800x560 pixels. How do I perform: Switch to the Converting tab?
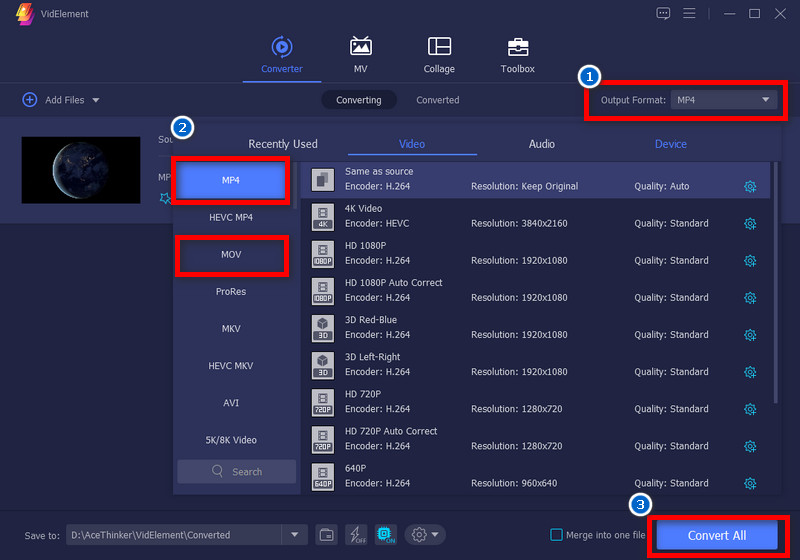(359, 100)
